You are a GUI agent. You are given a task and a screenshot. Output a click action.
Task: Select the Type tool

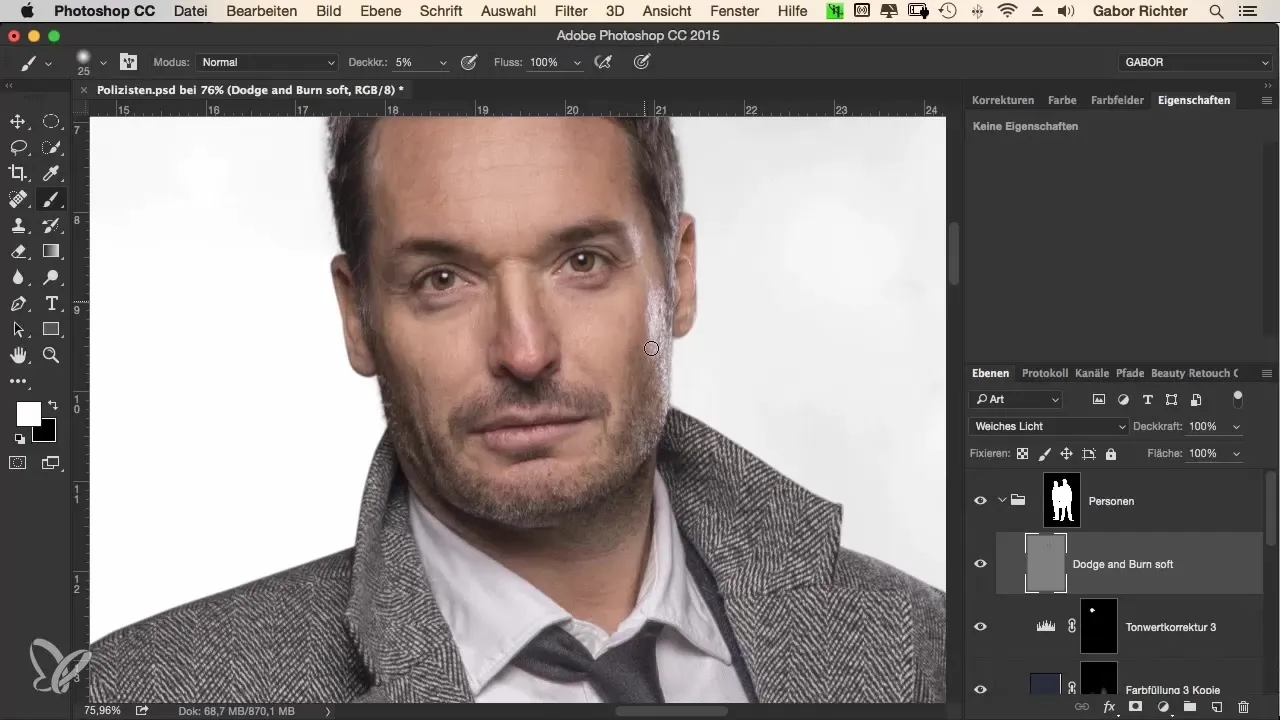(x=51, y=303)
